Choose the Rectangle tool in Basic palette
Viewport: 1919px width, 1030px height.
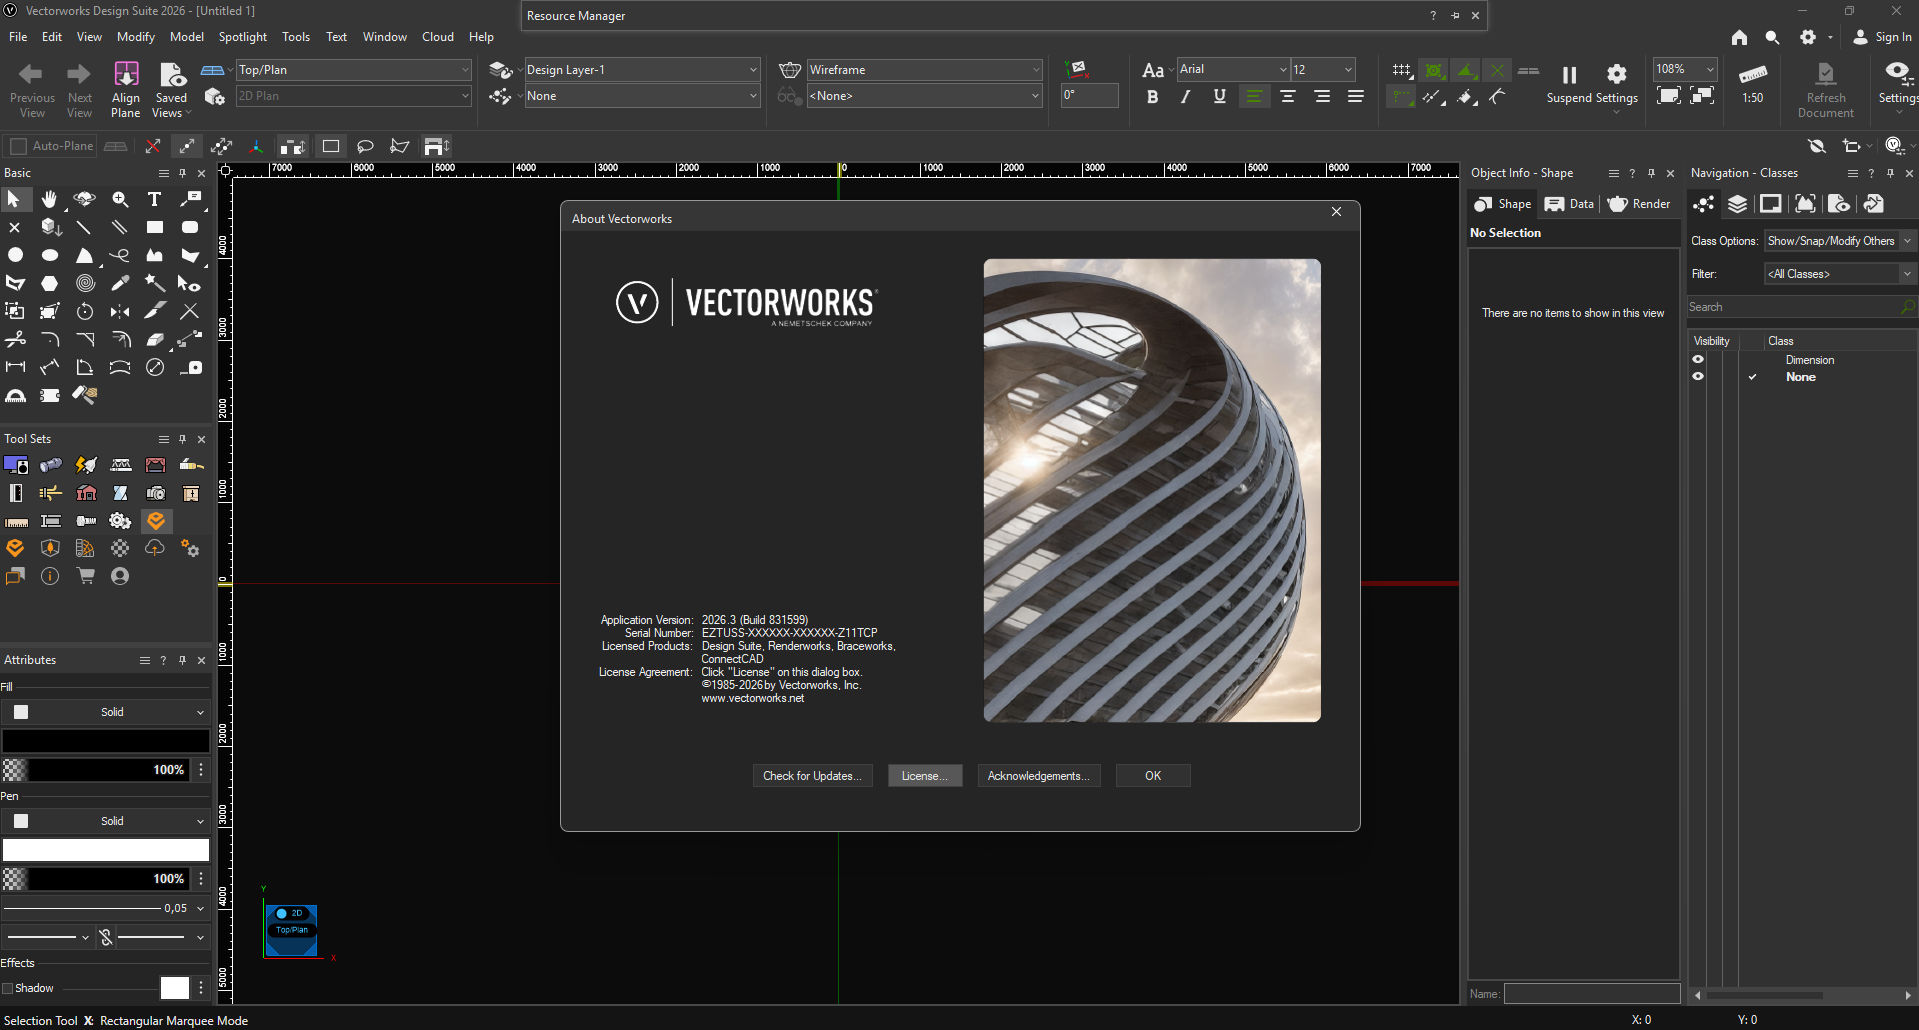pyautogui.click(x=154, y=228)
